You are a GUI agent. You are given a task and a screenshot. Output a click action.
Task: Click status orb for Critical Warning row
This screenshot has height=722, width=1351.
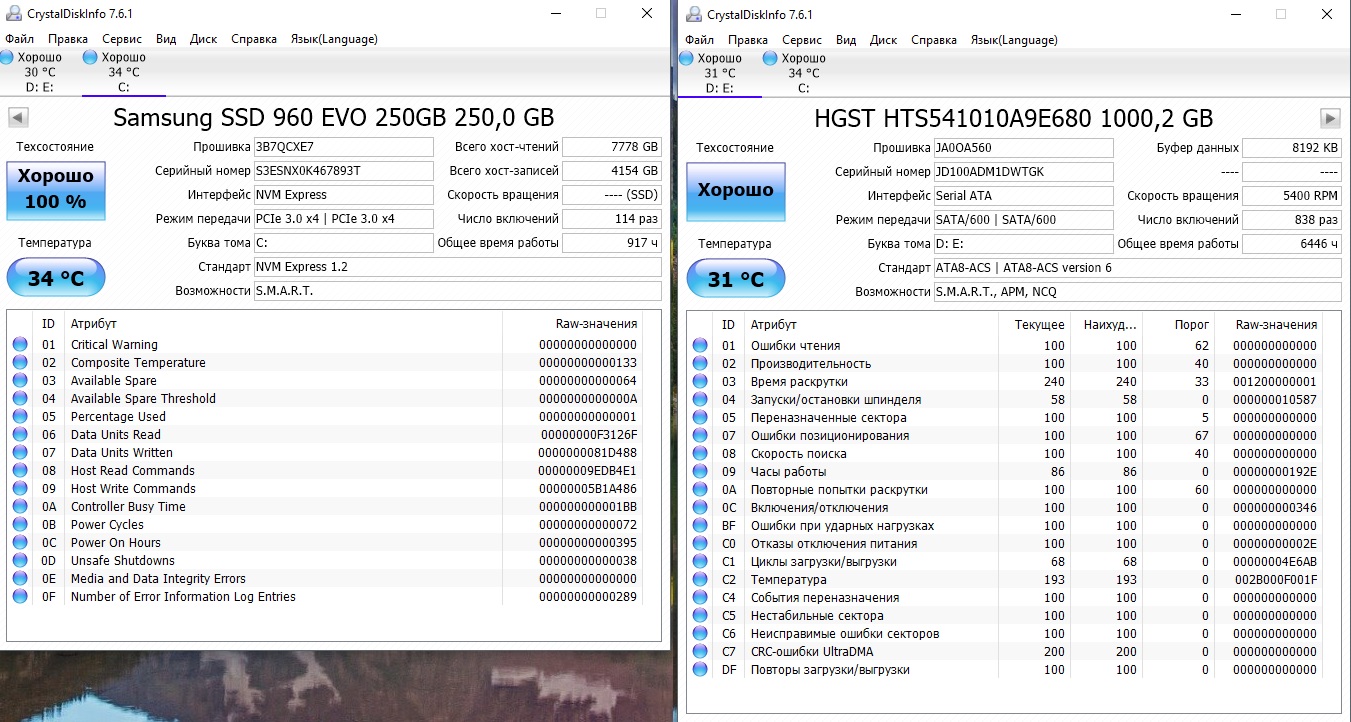21,345
